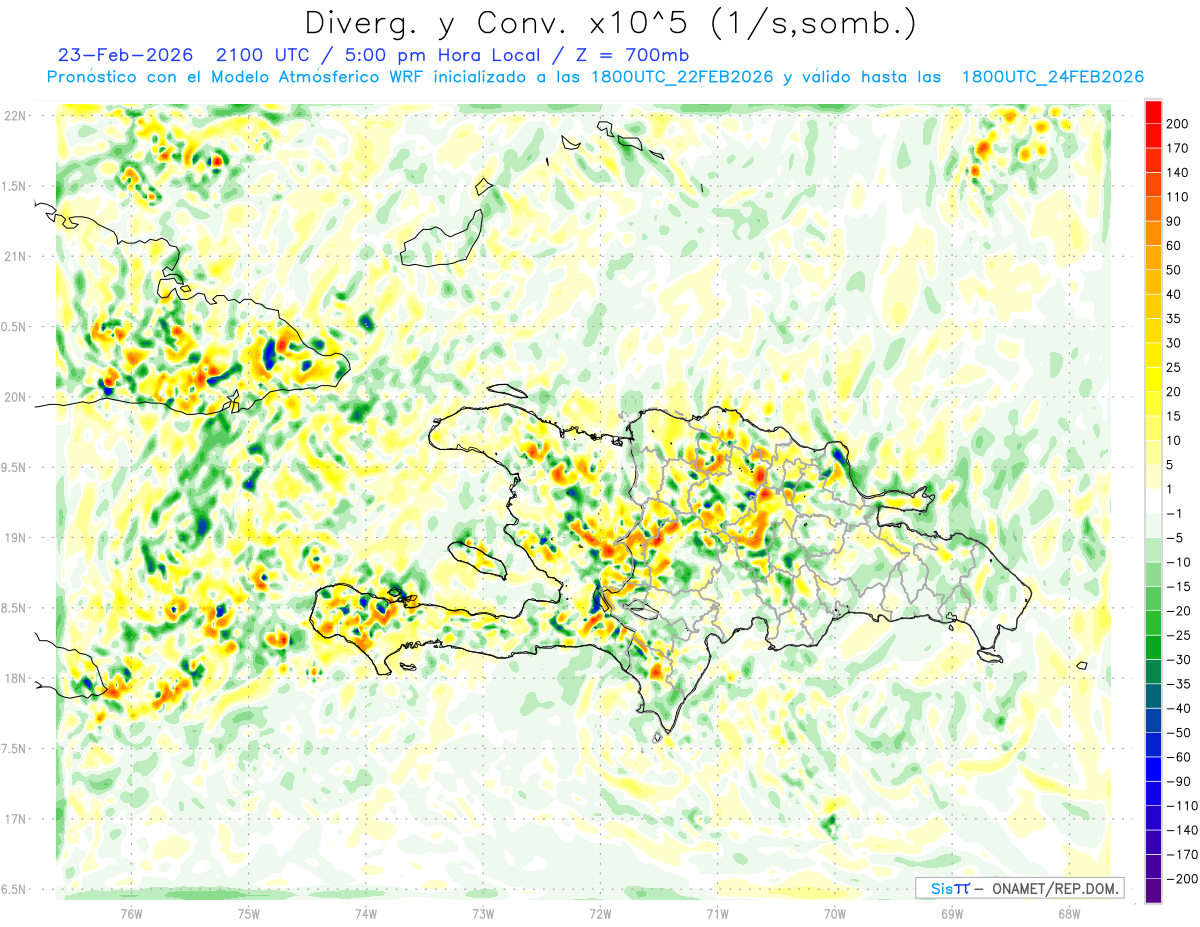Click the longitude axis label "71W"
The width and height of the screenshot is (1200, 927).
pos(717,913)
